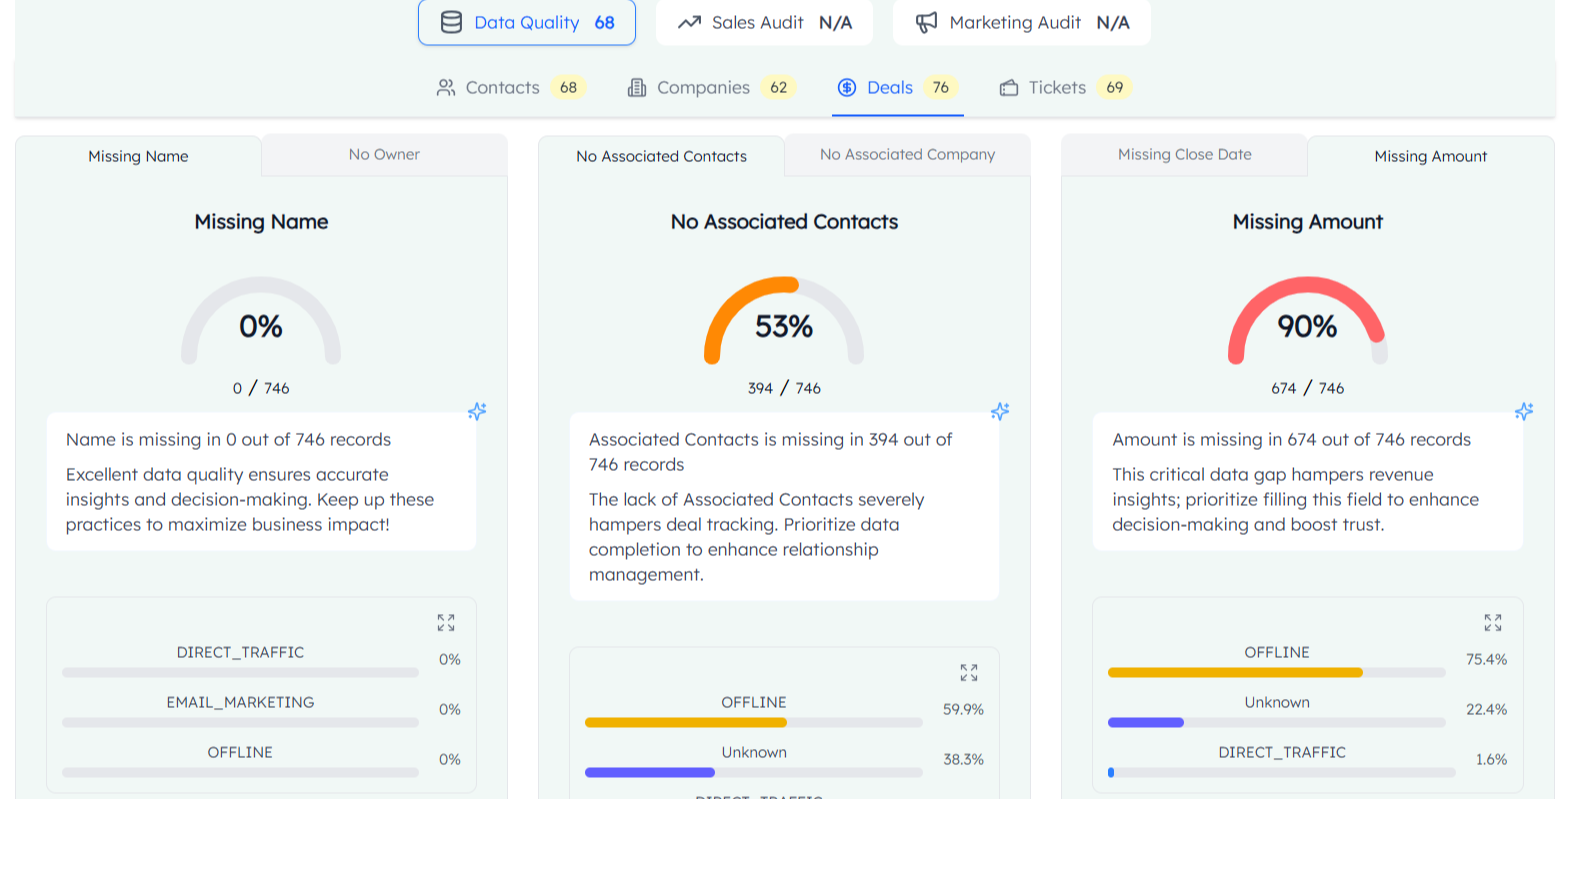Click the megaphone icon on Marketing Audit
1589x894 pixels.
click(927, 22)
